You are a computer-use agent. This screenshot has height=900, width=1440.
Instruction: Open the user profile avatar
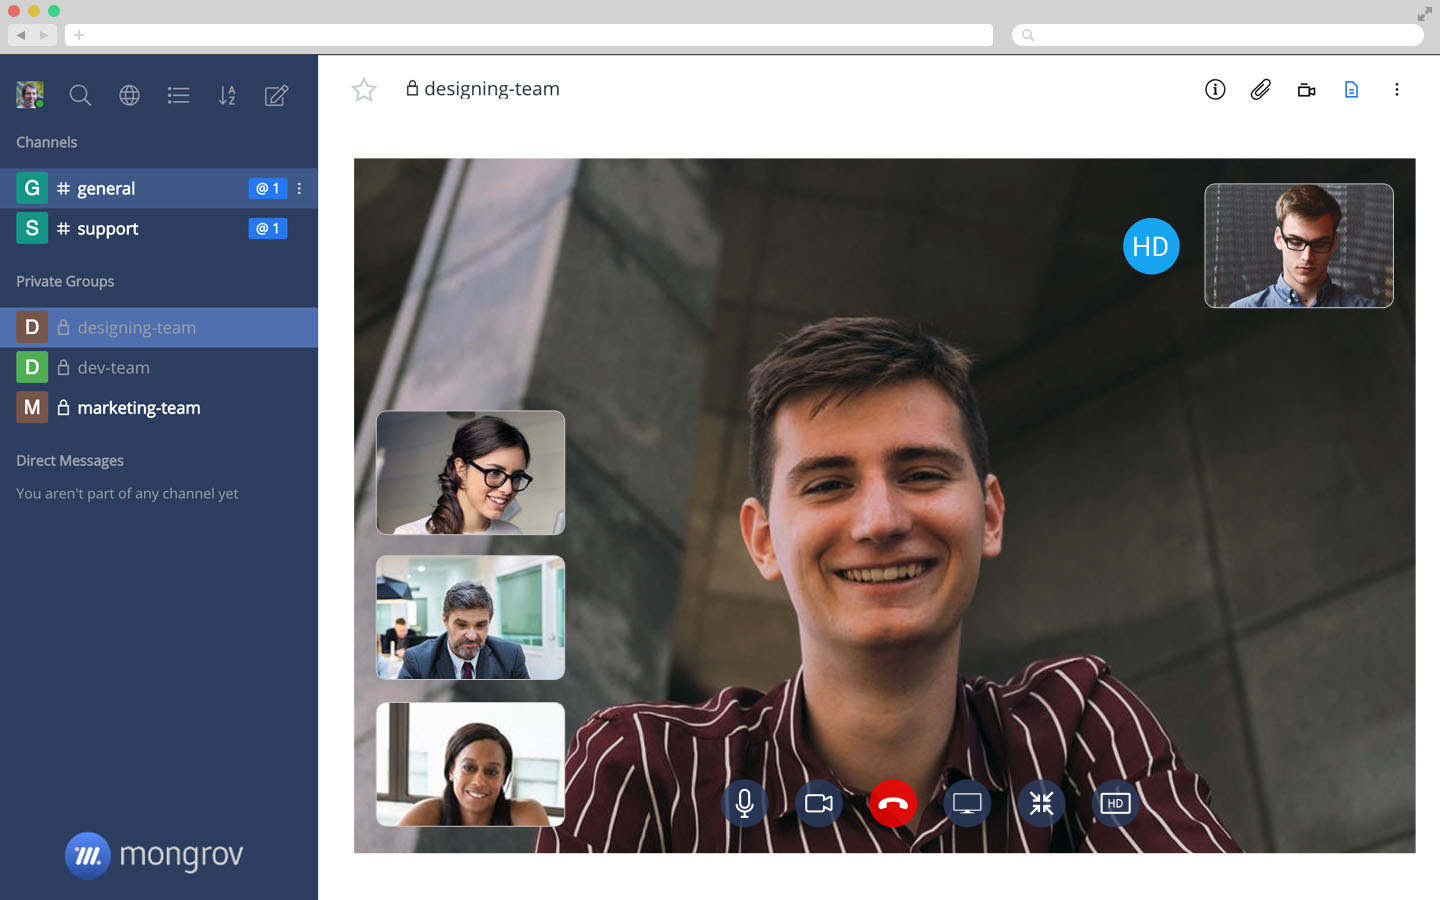[x=30, y=95]
